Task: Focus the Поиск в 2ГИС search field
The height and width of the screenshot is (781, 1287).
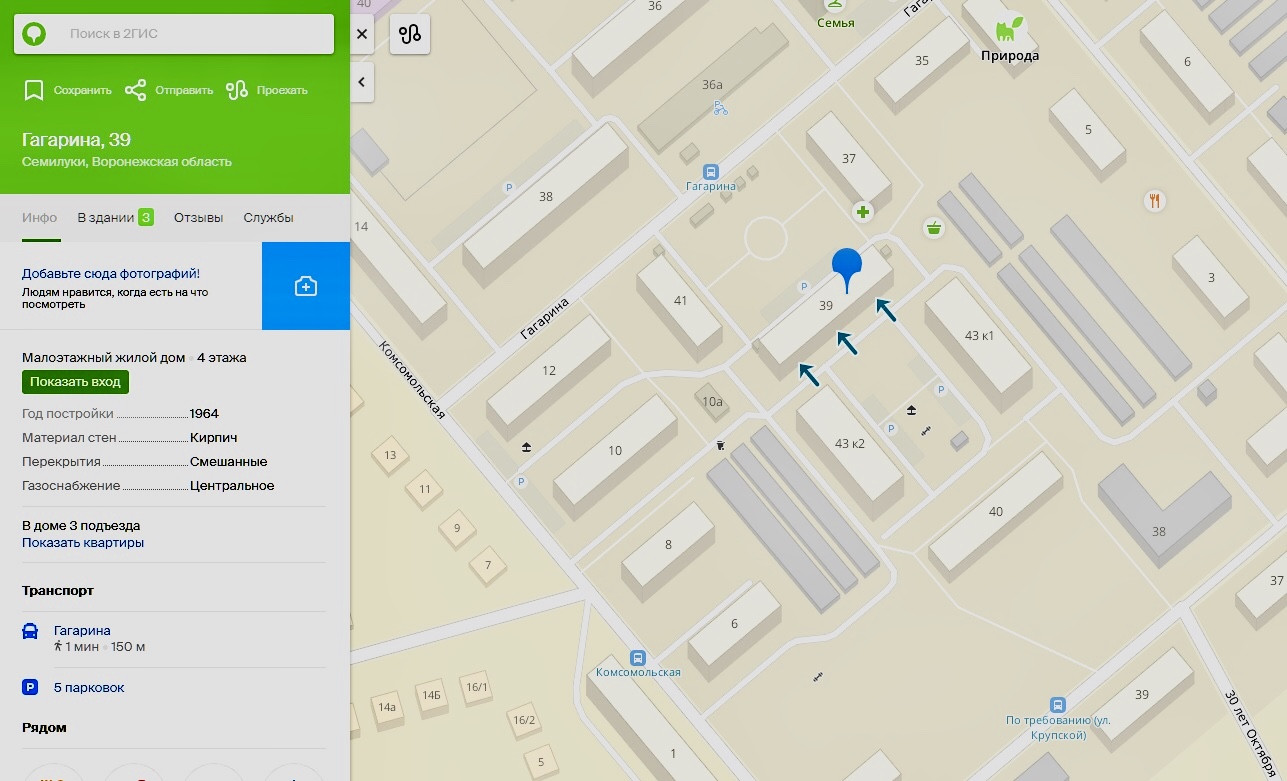Action: tap(174, 34)
